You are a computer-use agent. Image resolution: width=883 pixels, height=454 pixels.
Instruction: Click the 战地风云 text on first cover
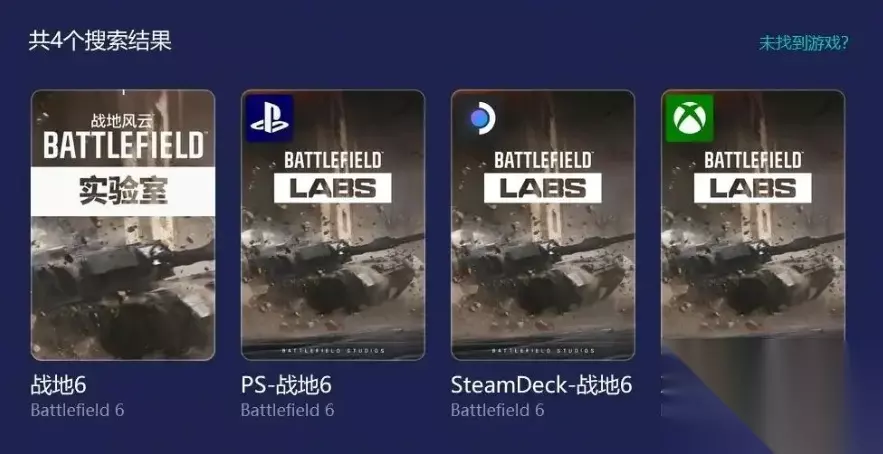[x=122, y=121]
